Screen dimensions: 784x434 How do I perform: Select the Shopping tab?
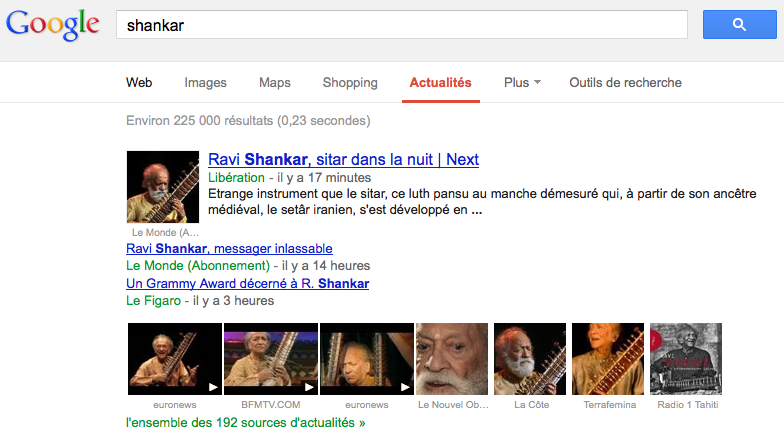(x=350, y=82)
